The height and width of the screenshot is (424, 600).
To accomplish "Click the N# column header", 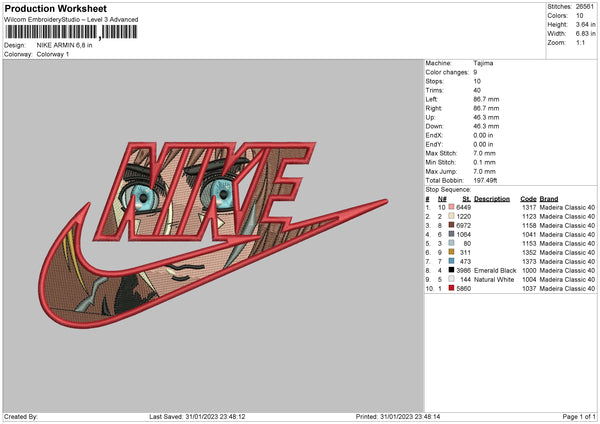I will (x=442, y=199).
